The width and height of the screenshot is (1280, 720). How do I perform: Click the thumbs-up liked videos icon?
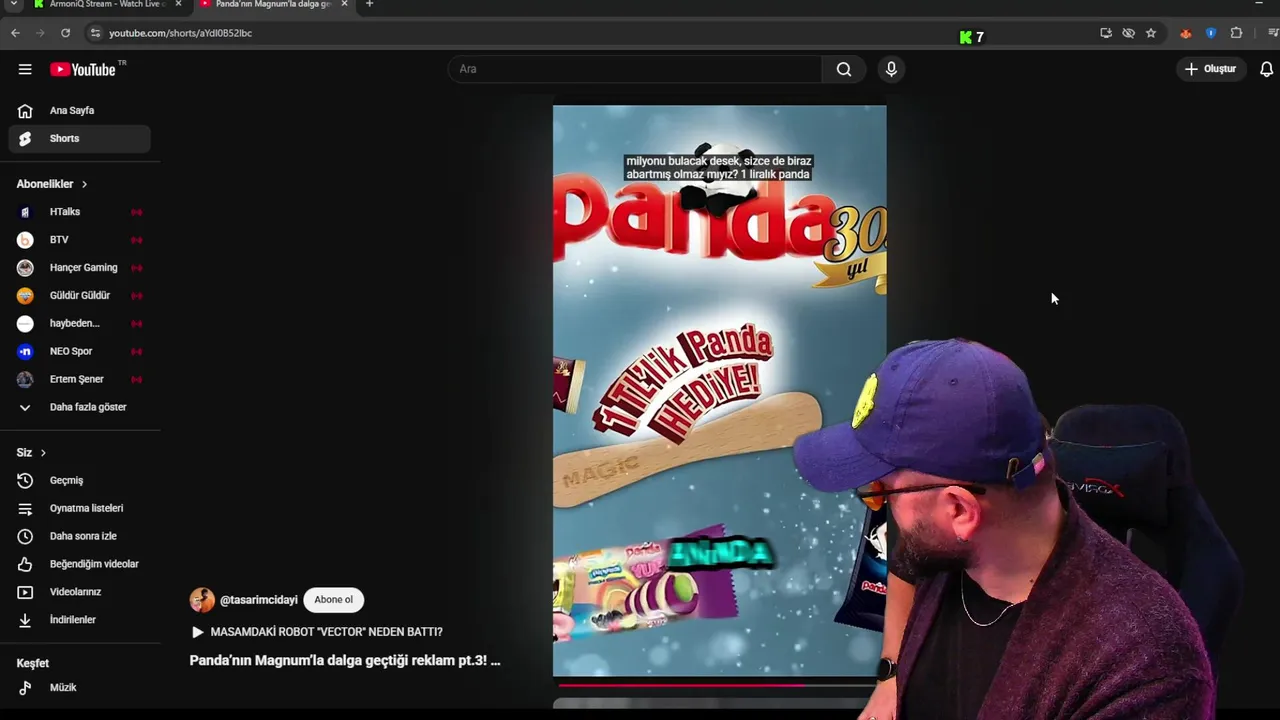click(25, 565)
